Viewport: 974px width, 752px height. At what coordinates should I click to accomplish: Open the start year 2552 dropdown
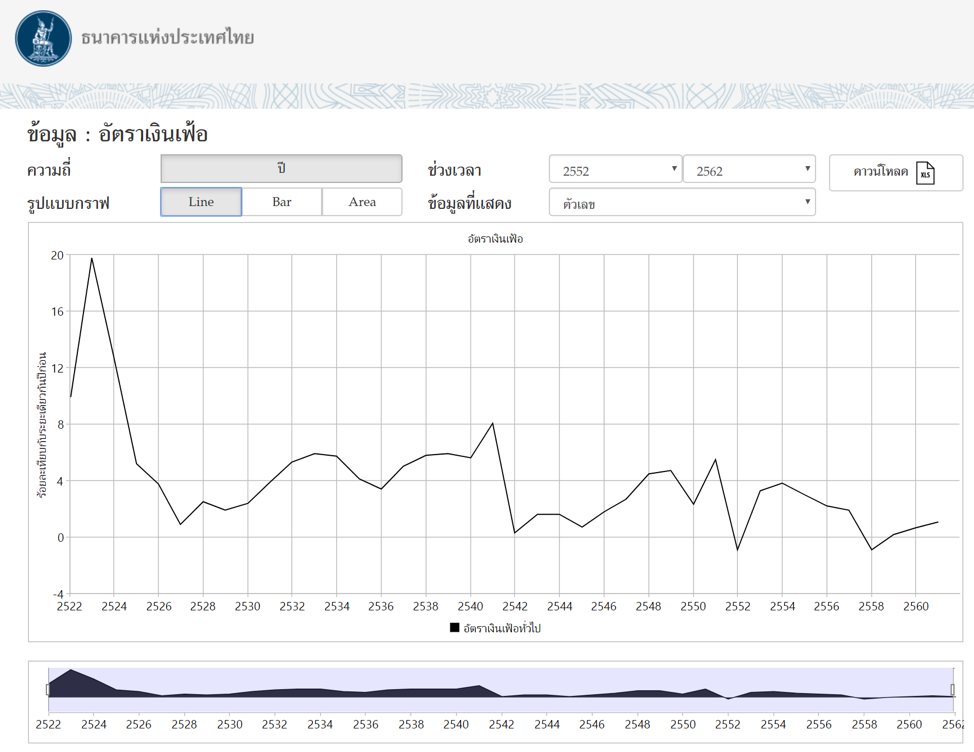pos(615,170)
